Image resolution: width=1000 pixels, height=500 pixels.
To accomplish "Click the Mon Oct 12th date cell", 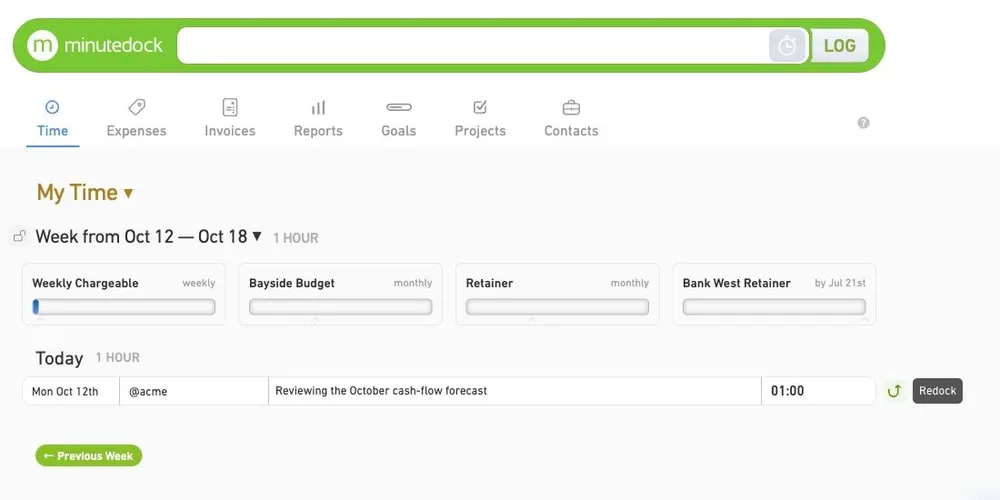I will (71, 391).
